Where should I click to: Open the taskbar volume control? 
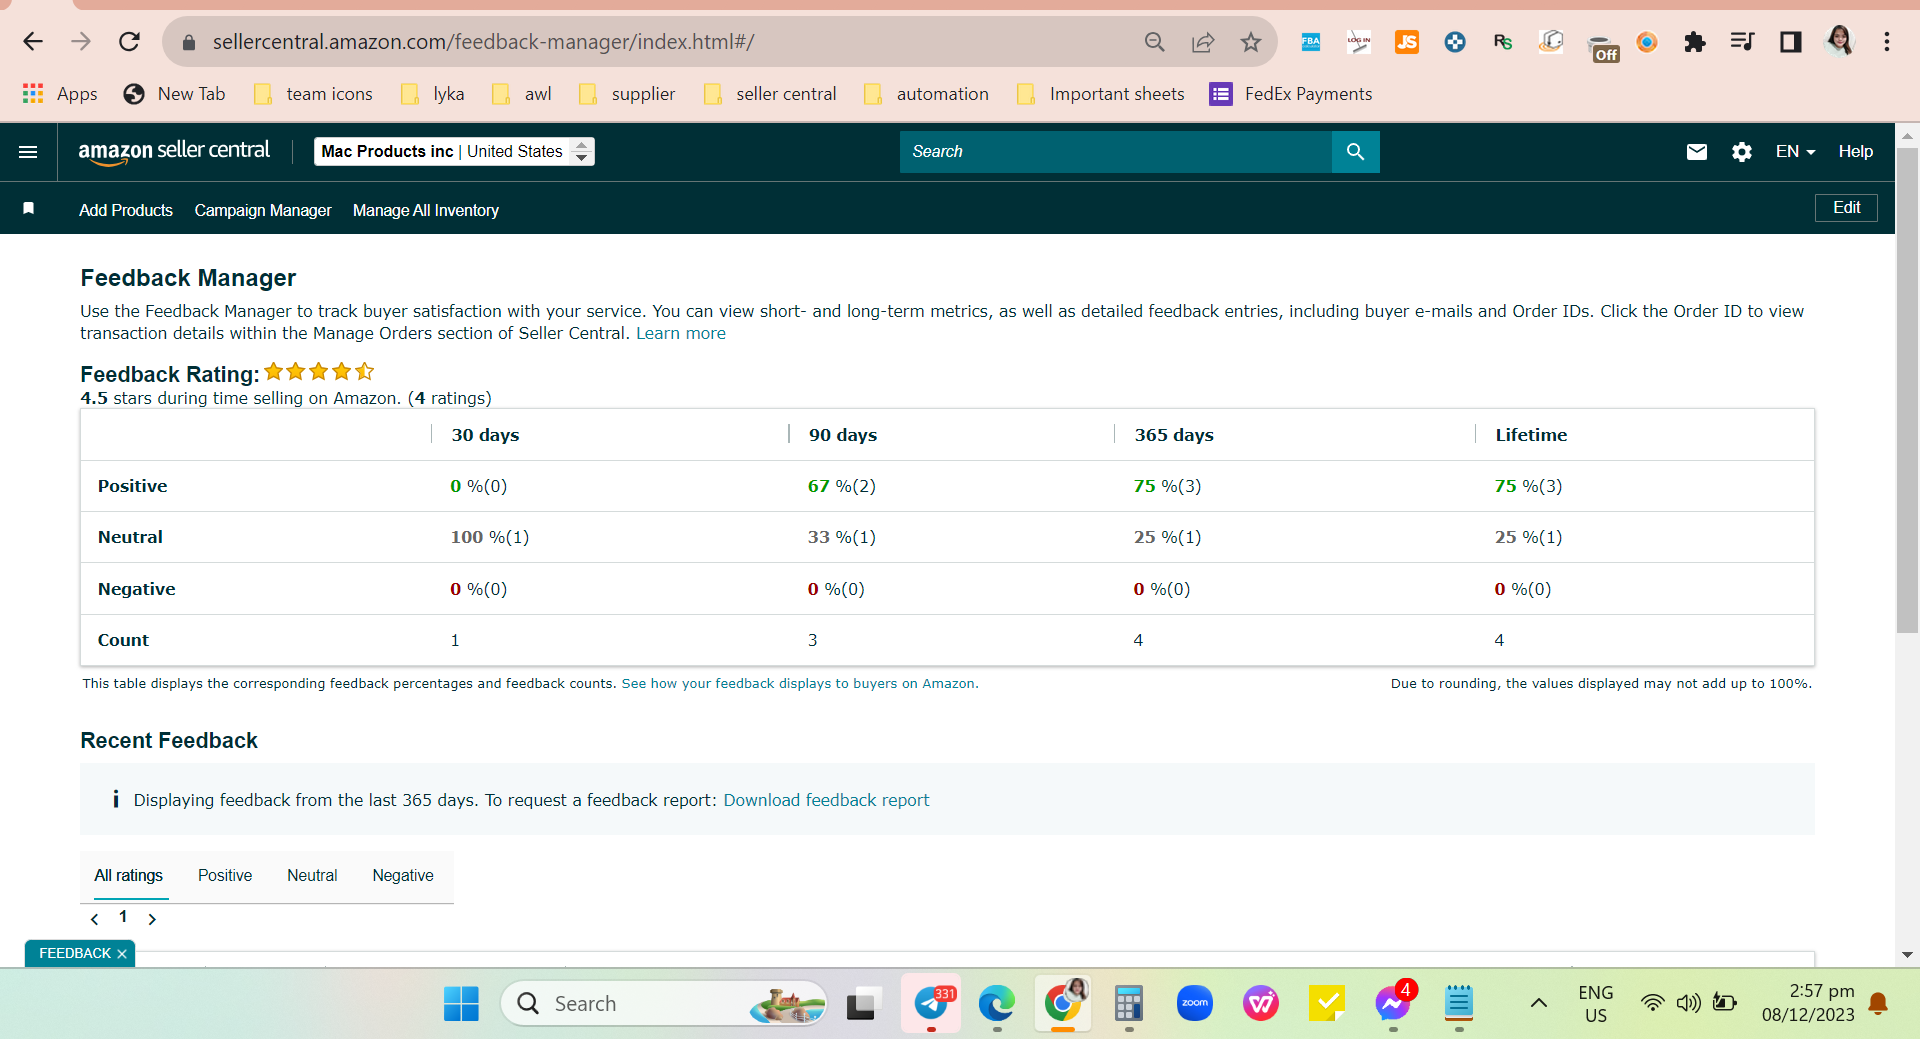(1688, 1003)
